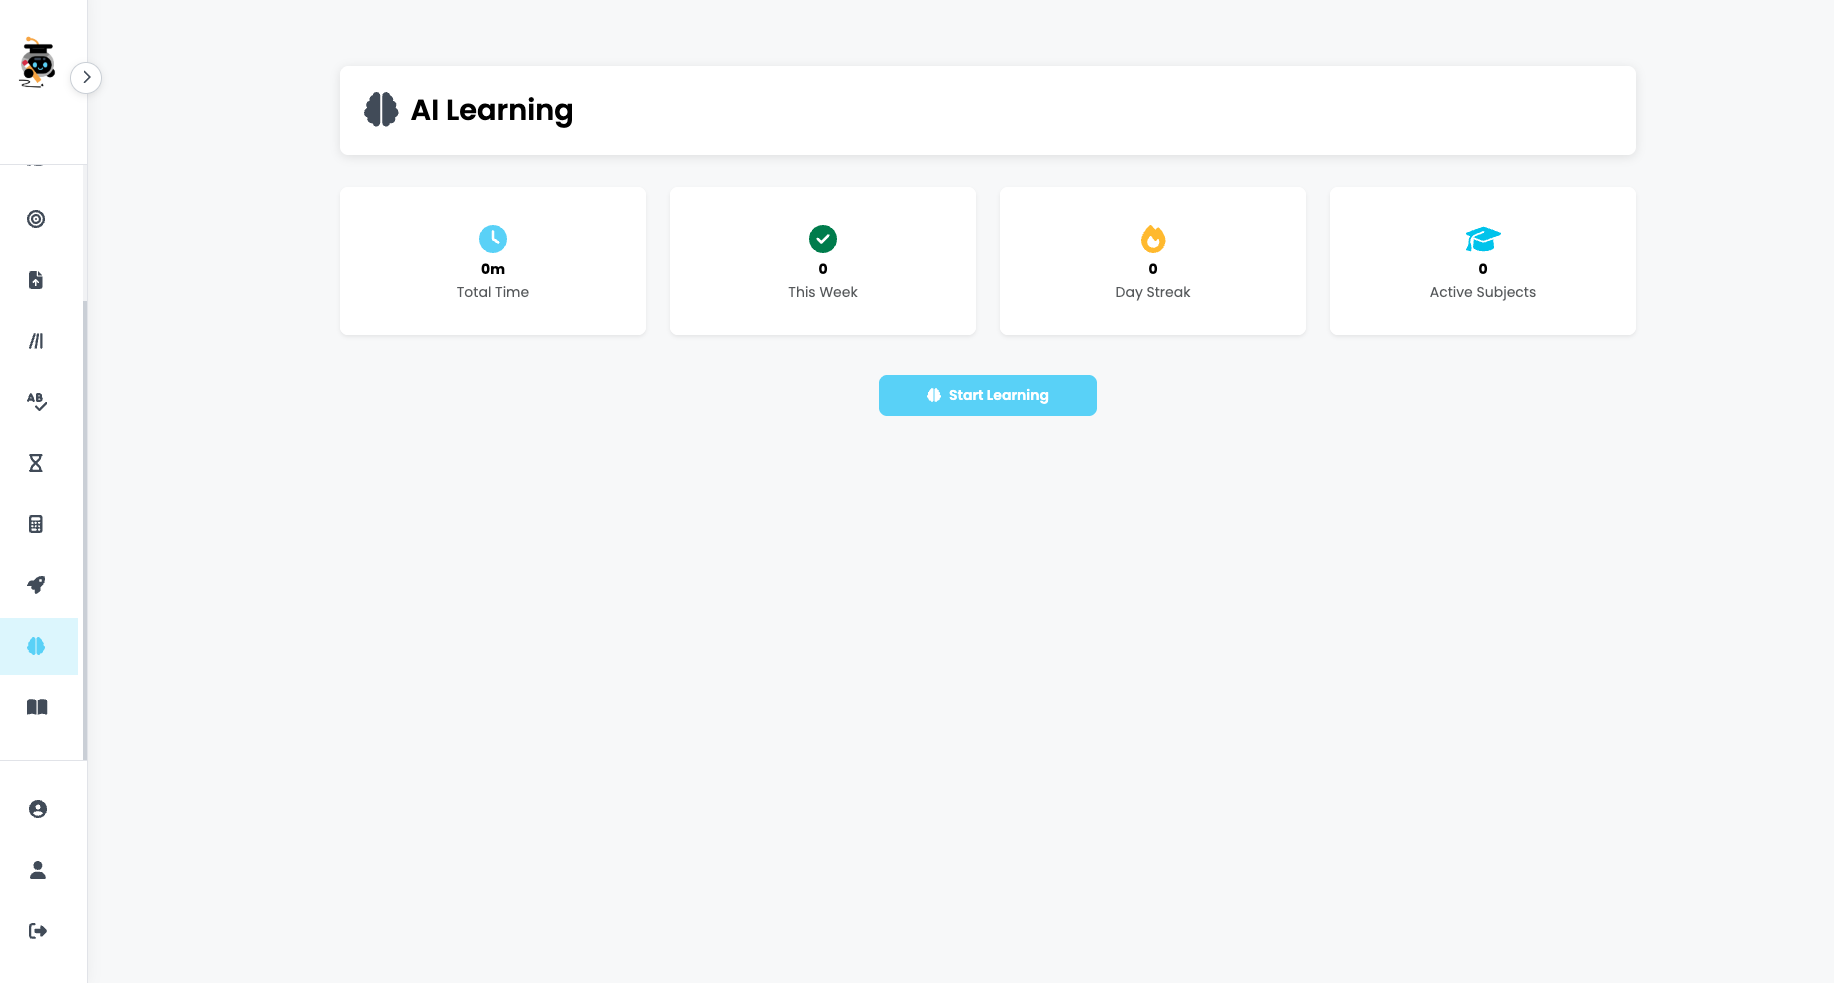Click the Active Subjects graduation cap
1834x983 pixels.
[x=1482, y=238]
